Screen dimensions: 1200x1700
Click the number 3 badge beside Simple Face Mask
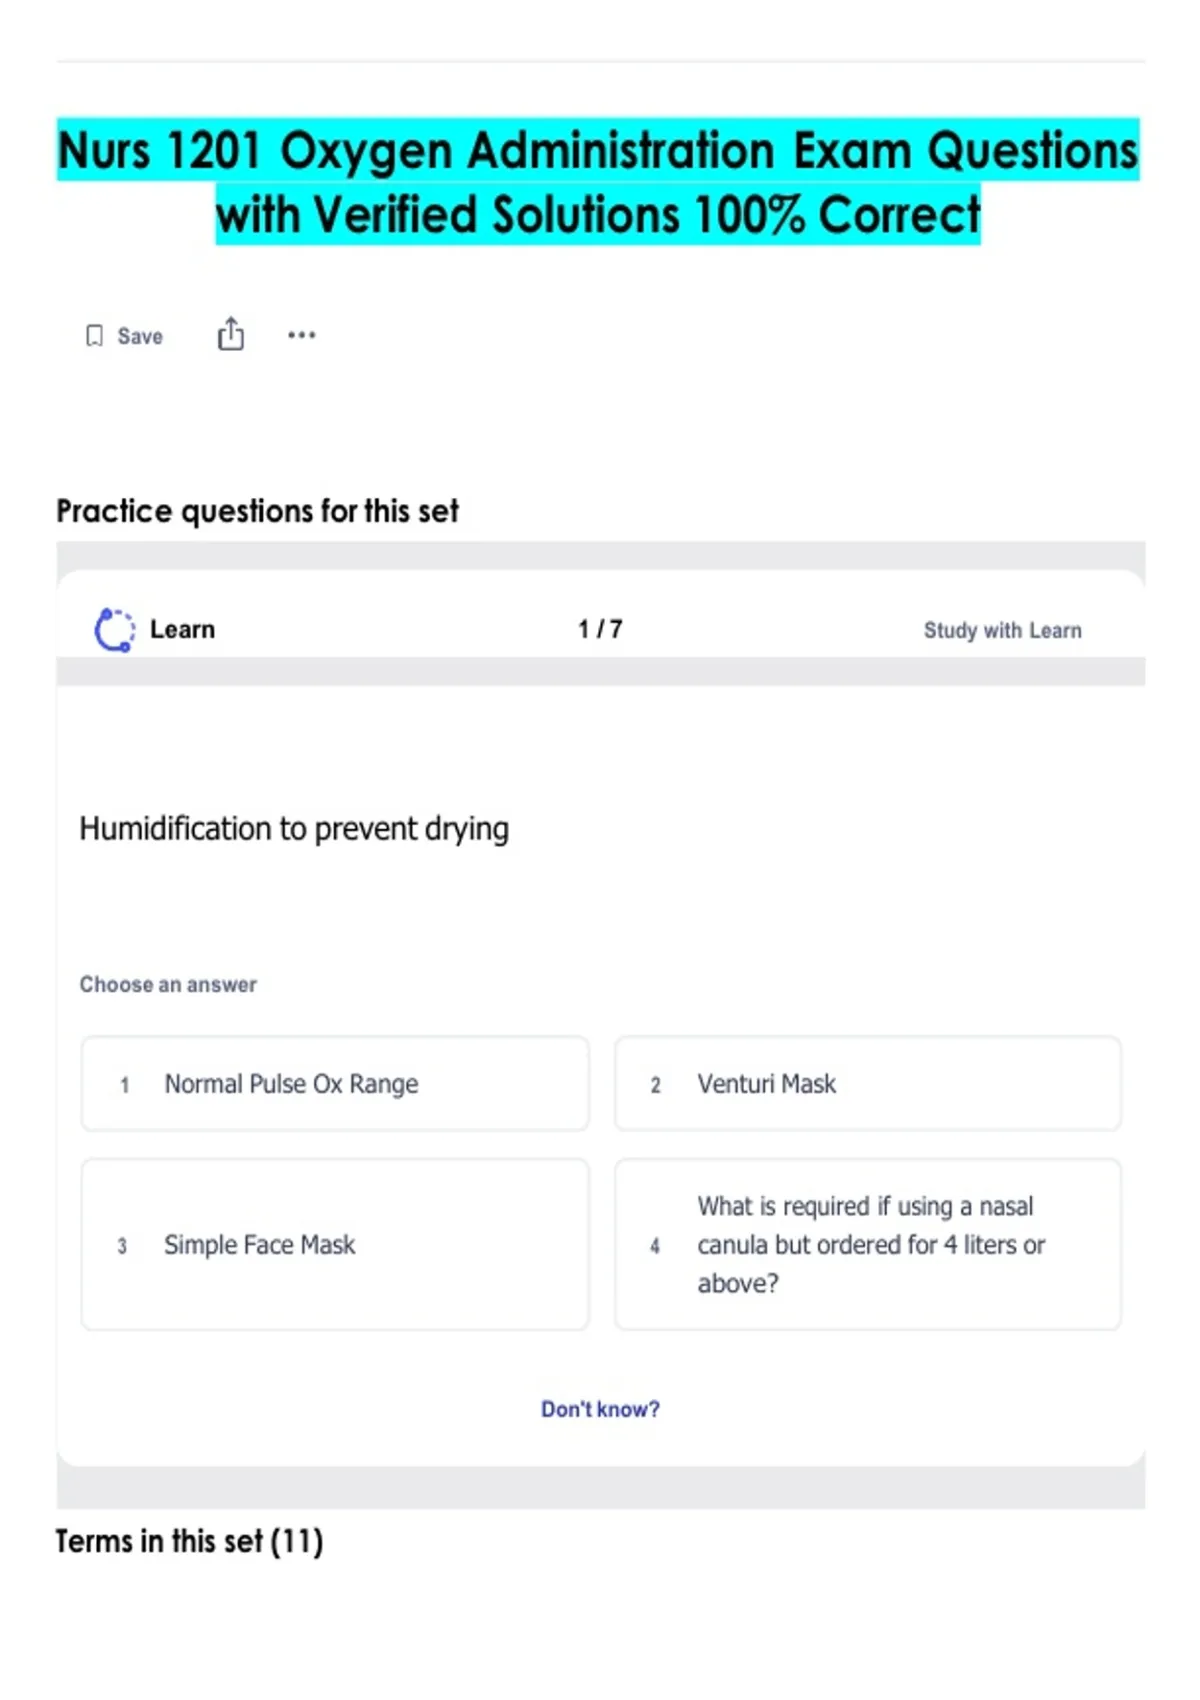pyautogui.click(x=122, y=1246)
